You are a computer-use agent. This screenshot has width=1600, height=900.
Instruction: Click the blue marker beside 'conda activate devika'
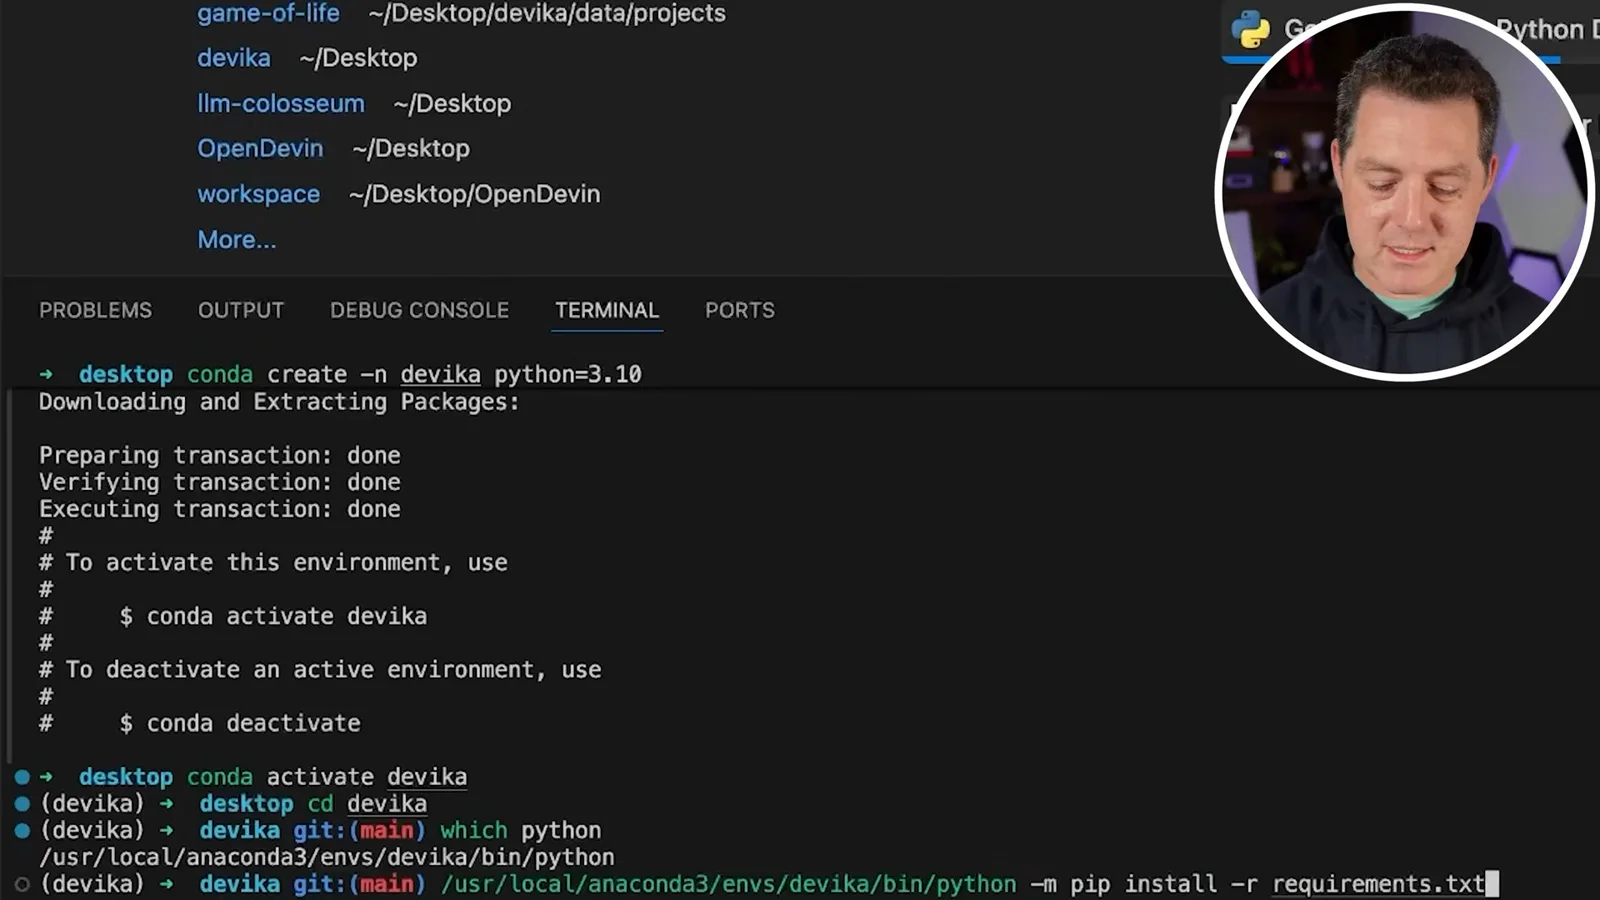(x=22, y=777)
